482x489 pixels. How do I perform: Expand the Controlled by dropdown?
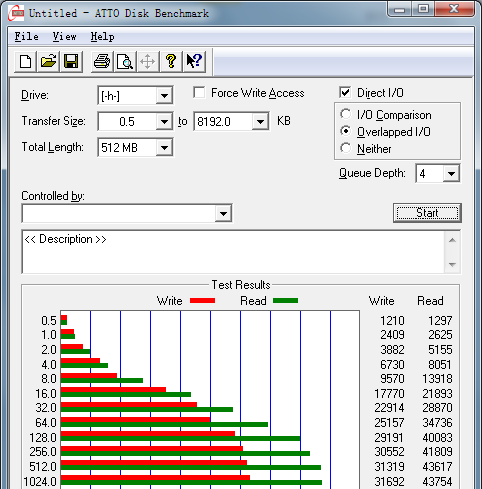point(223,213)
